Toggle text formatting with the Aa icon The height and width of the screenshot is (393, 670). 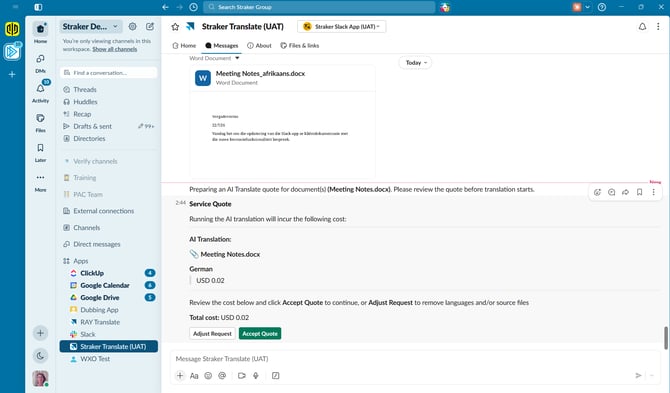pos(194,375)
